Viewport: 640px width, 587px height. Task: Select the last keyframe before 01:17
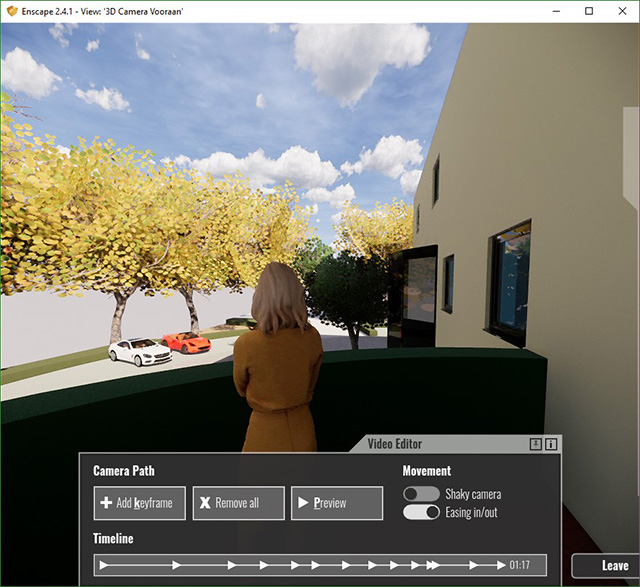(501, 565)
